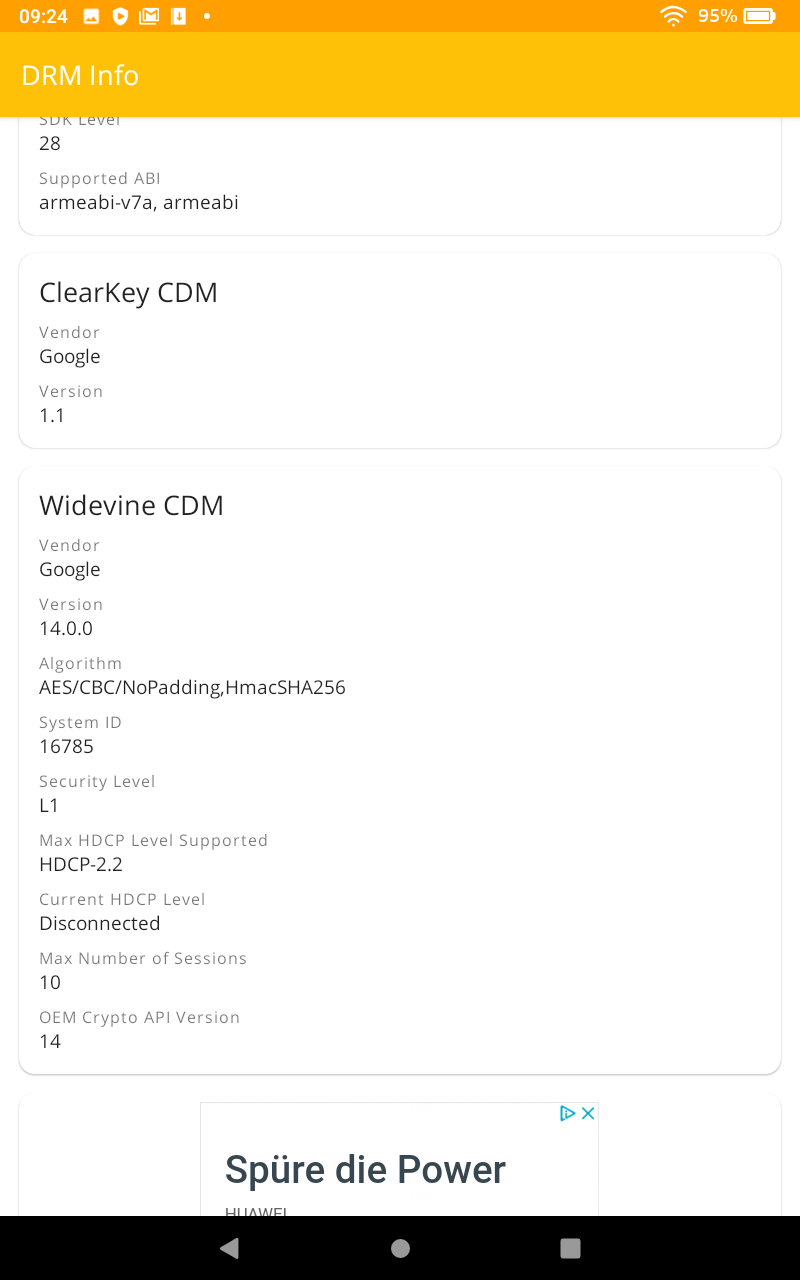Tap the shield notification icon
The height and width of the screenshot is (1280, 800).
[120, 16]
